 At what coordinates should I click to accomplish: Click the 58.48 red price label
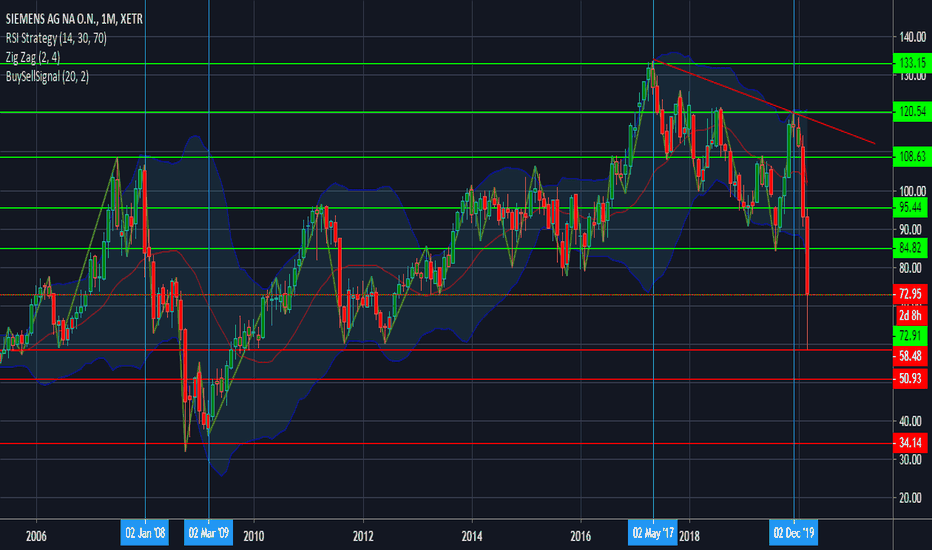[910, 356]
